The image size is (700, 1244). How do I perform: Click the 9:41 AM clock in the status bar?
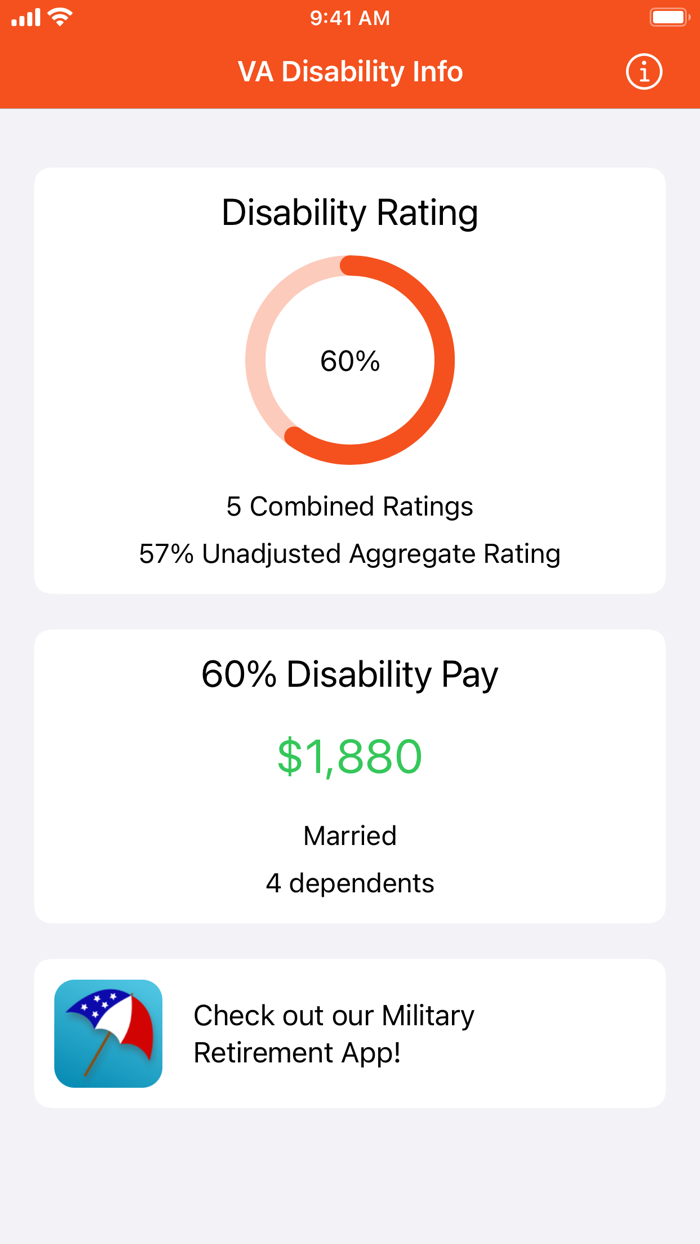coord(350,17)
